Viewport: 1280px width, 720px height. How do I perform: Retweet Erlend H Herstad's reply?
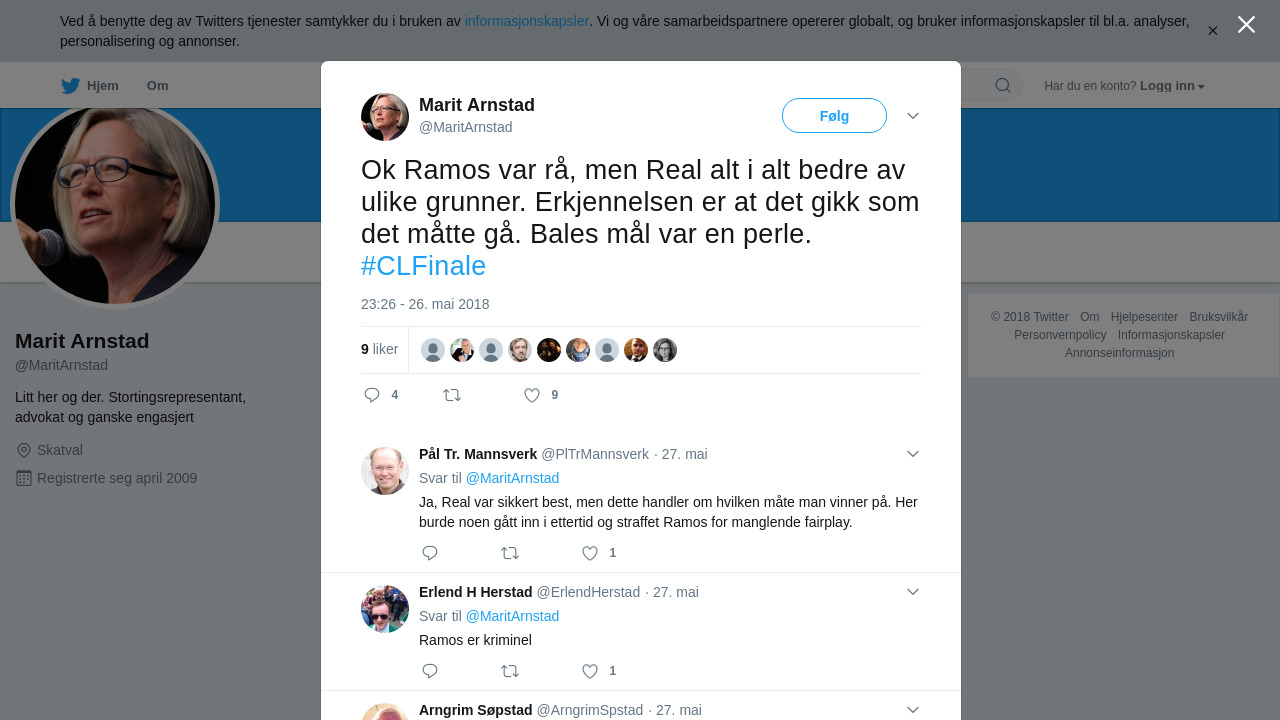tap(510, 671)
